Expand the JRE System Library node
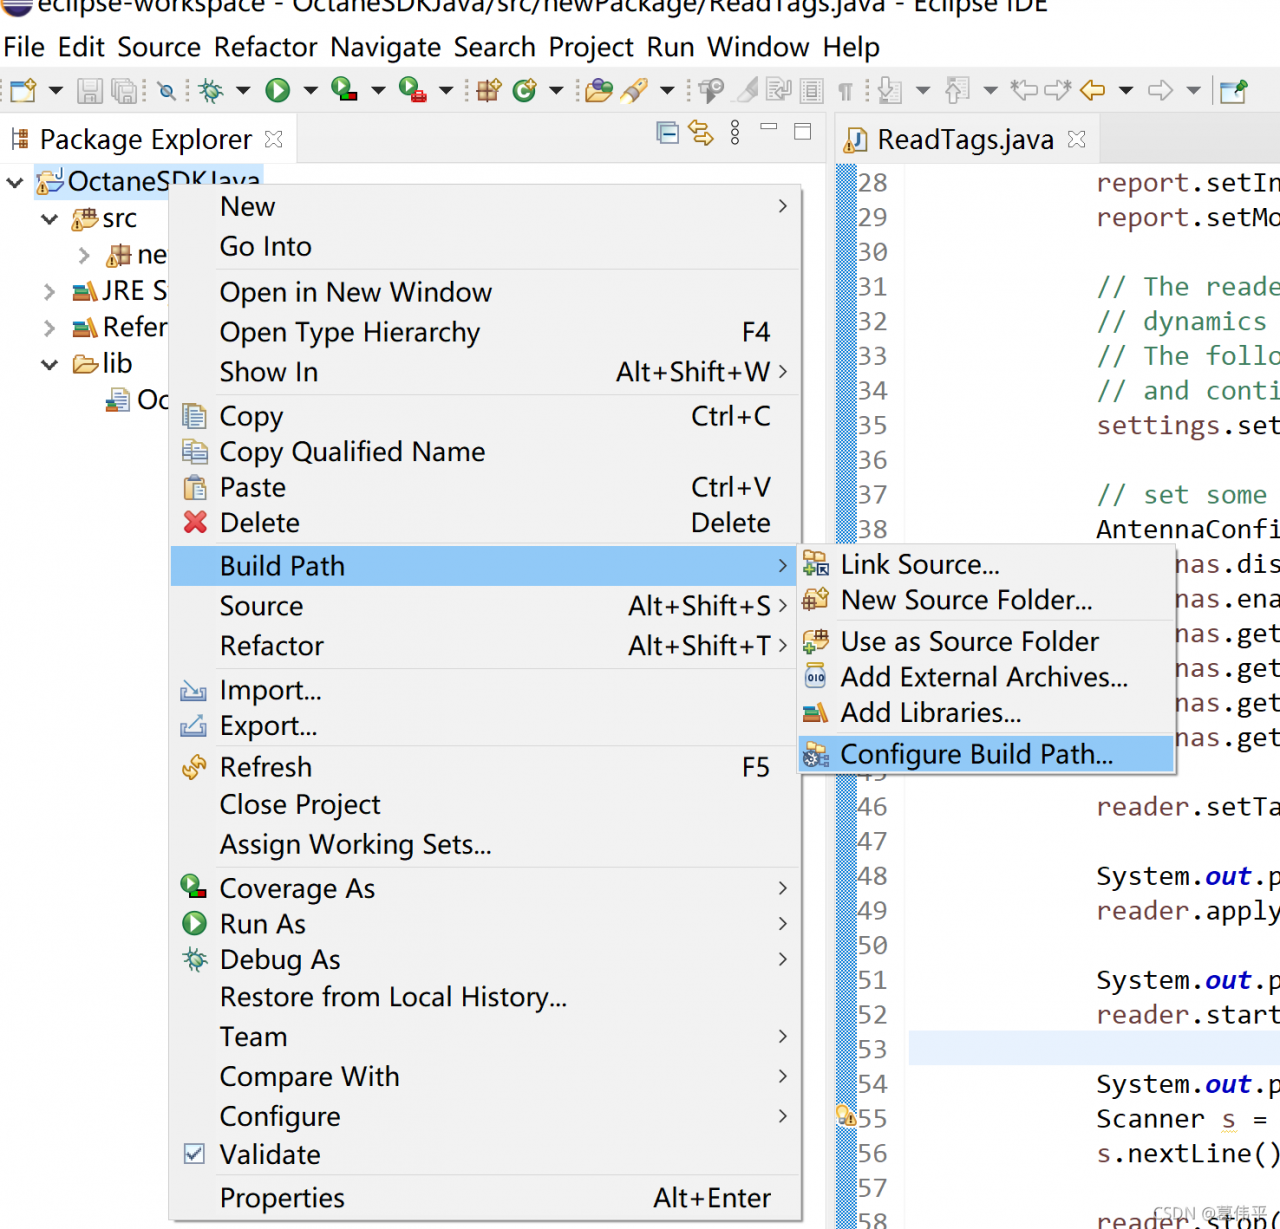The width and height of the screenshot is (1280, 1229). (x=49, y=291)
